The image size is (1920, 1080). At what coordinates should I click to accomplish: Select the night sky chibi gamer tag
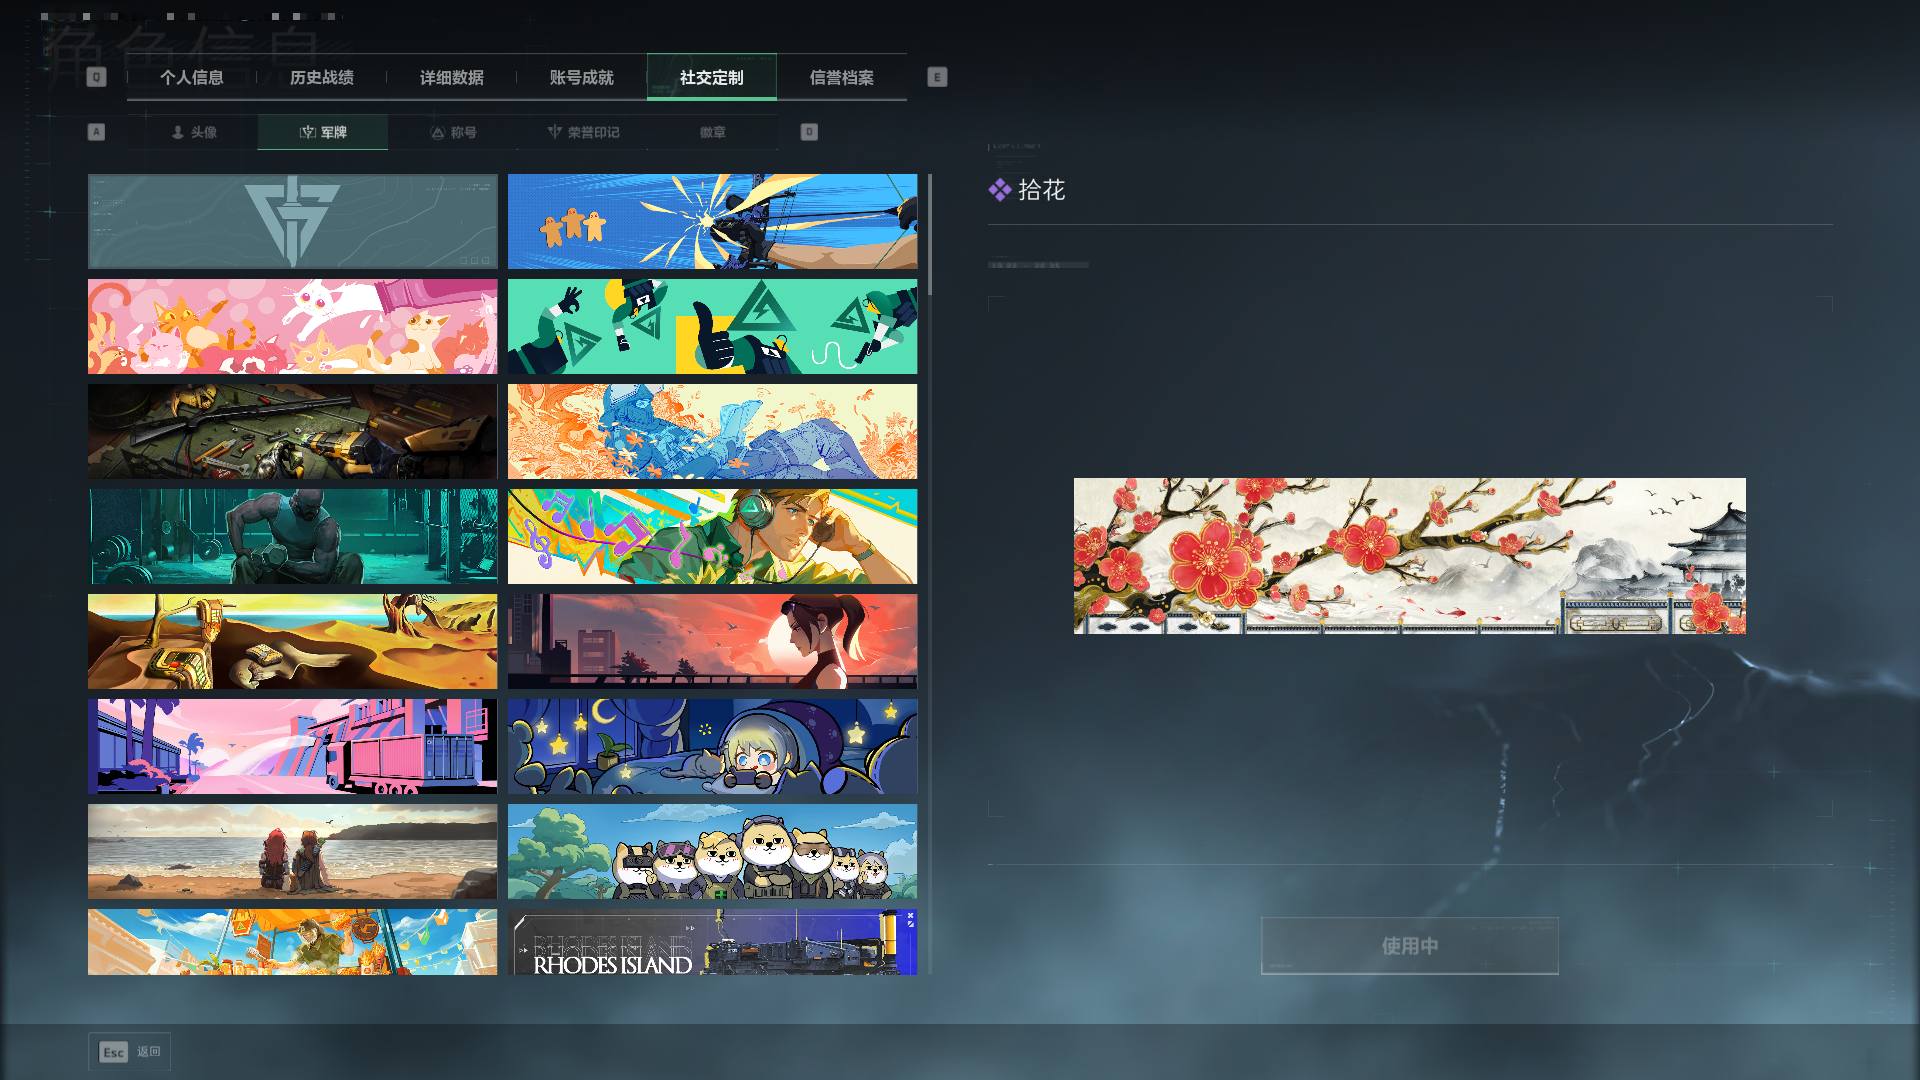tap(712, 747)
